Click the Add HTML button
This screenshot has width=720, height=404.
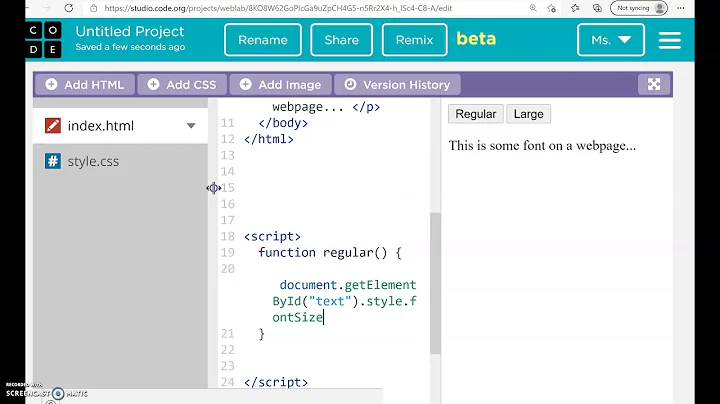pyautogui.click(x=85, y=85)
